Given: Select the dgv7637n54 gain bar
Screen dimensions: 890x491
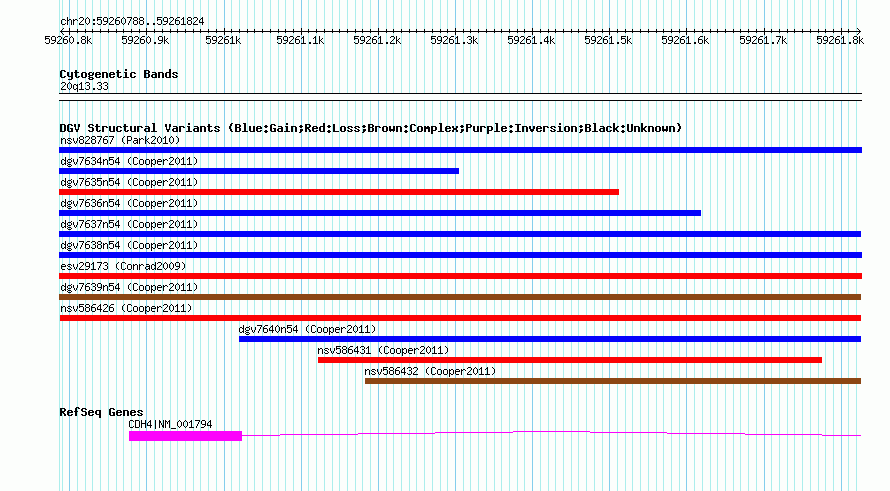Looking at the screenshot, I should (x=460, y=234).
